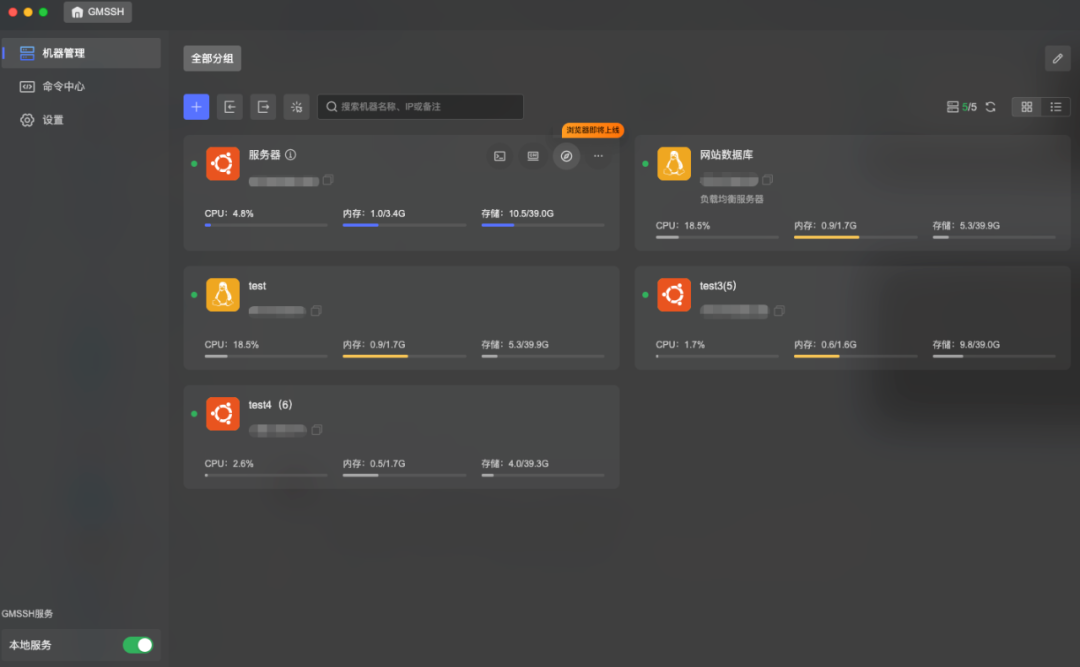
Task: Click the 网站数据库 memory usage bar
Action: [855, 237]
